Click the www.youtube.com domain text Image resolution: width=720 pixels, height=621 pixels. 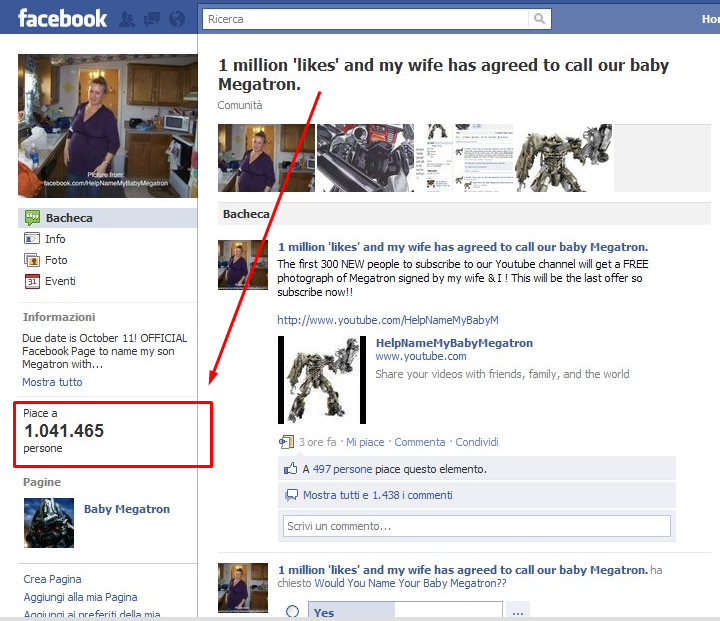point(421,356)
